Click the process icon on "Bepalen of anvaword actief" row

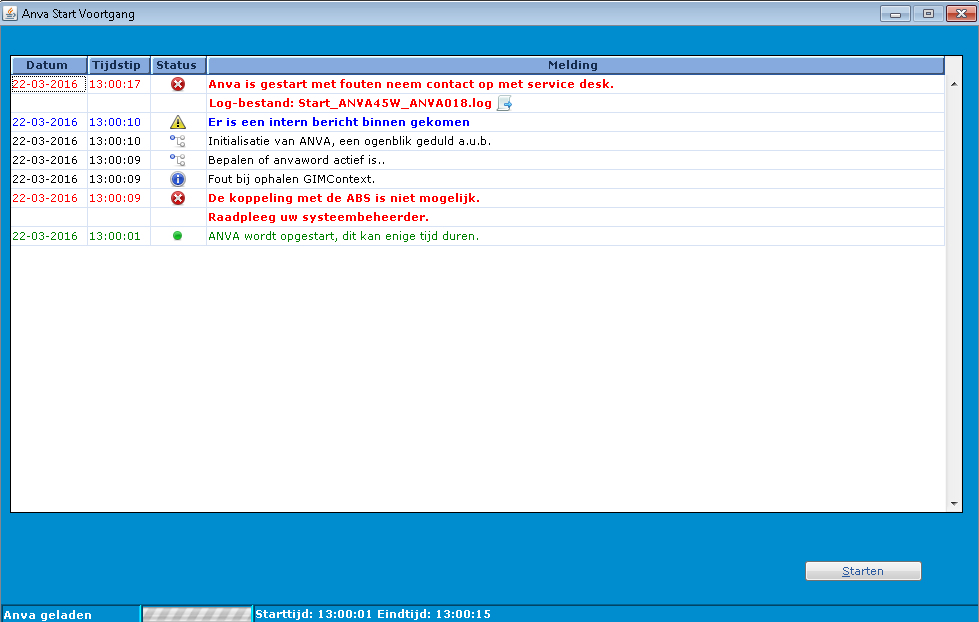point(177,160)
